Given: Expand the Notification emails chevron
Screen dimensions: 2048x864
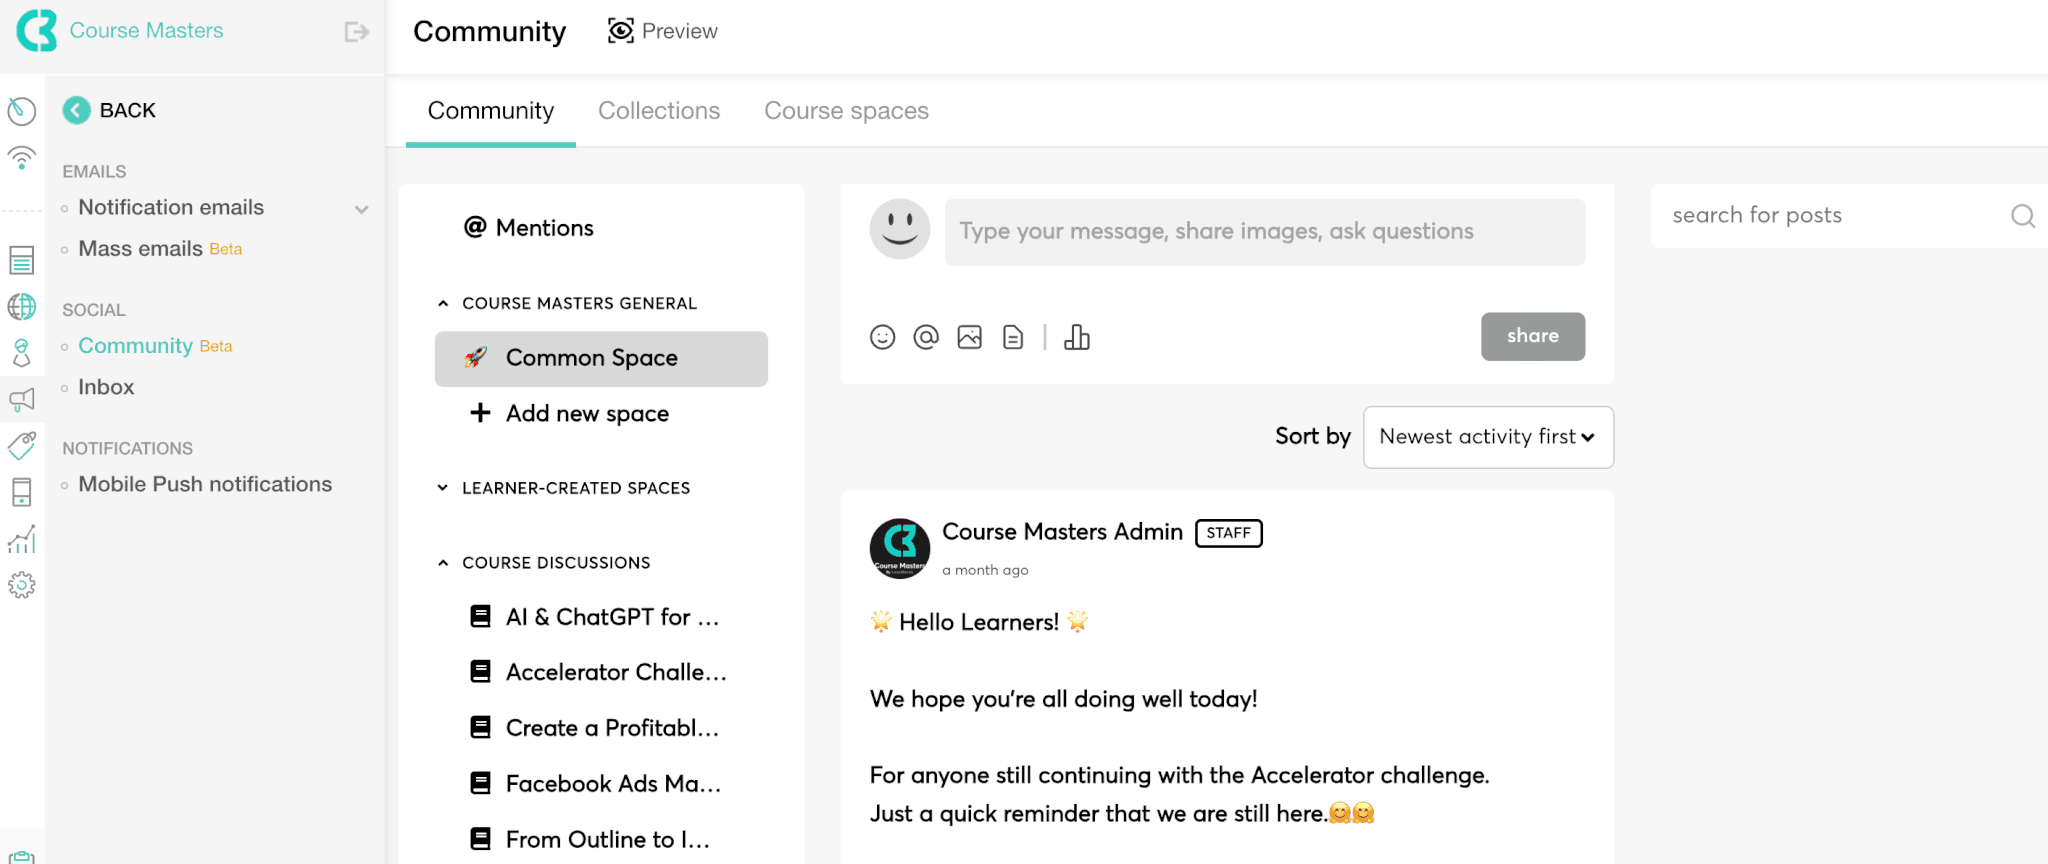Looking at the screenshot, I should tap(362, 209).
